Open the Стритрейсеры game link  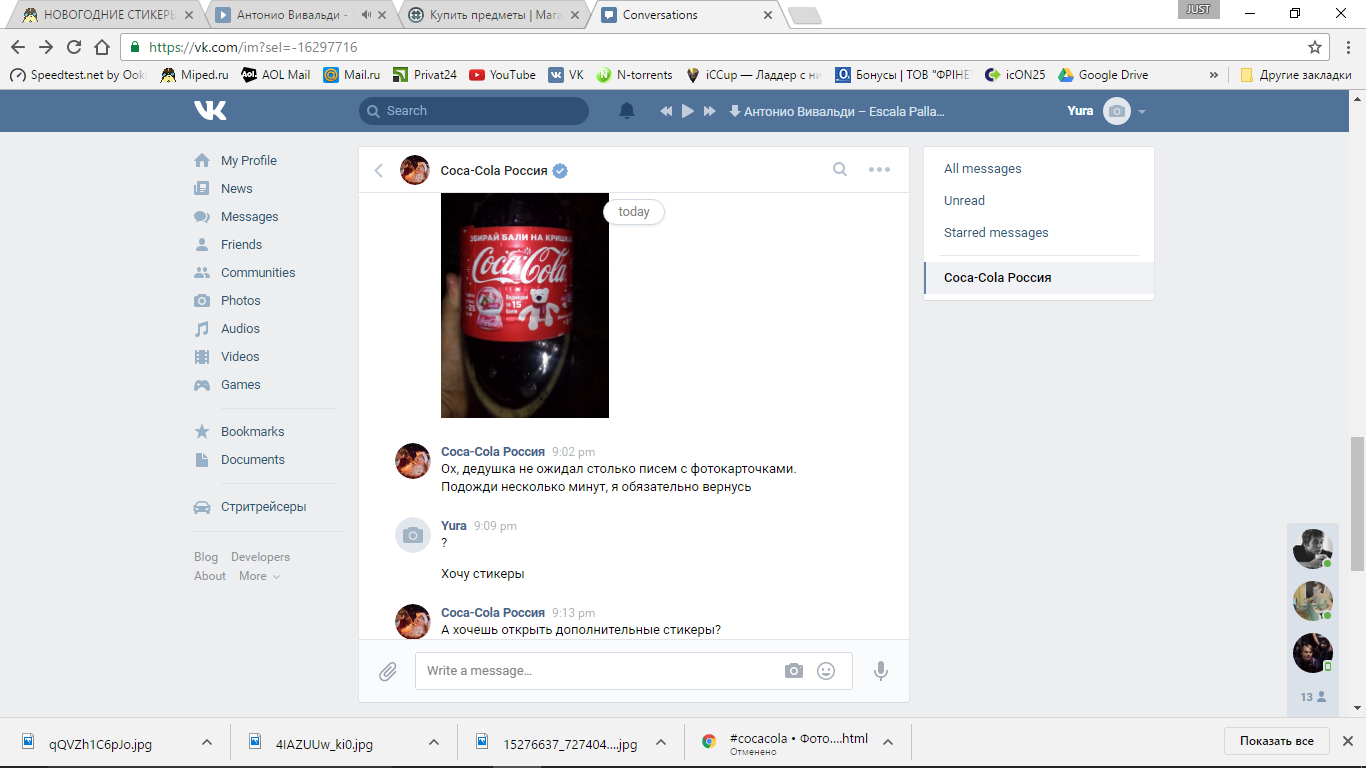click(x=264, y=507)
